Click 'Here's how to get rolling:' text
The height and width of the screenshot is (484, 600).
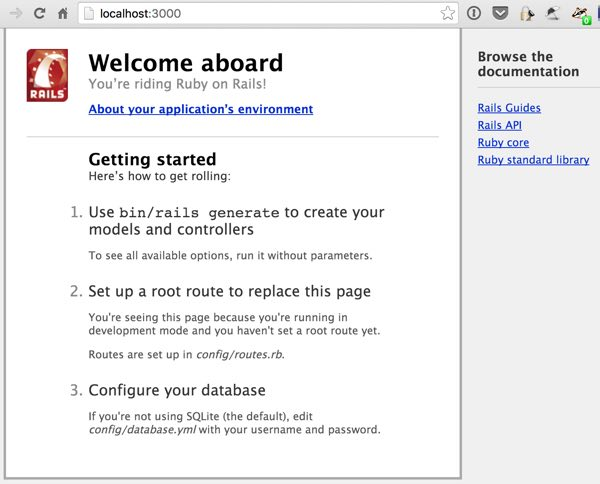point(160,176)
